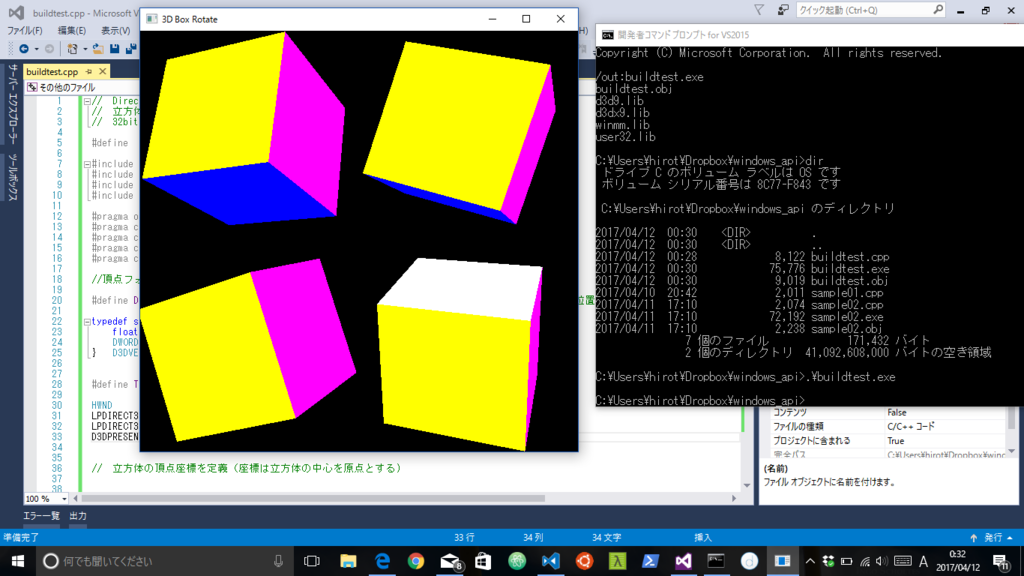Click the New Project toolbar icon
Viewport: 1024px width, 576px height.
72,49
